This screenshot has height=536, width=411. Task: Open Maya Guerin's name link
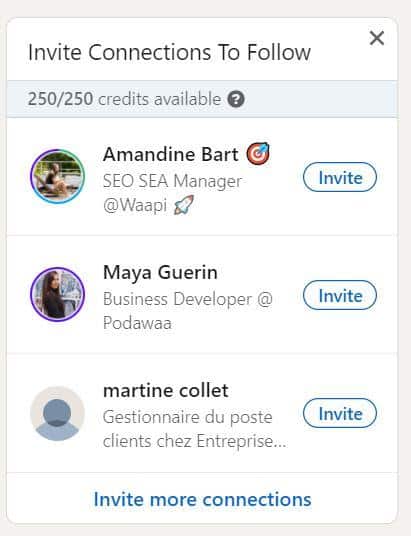point(160,273)
